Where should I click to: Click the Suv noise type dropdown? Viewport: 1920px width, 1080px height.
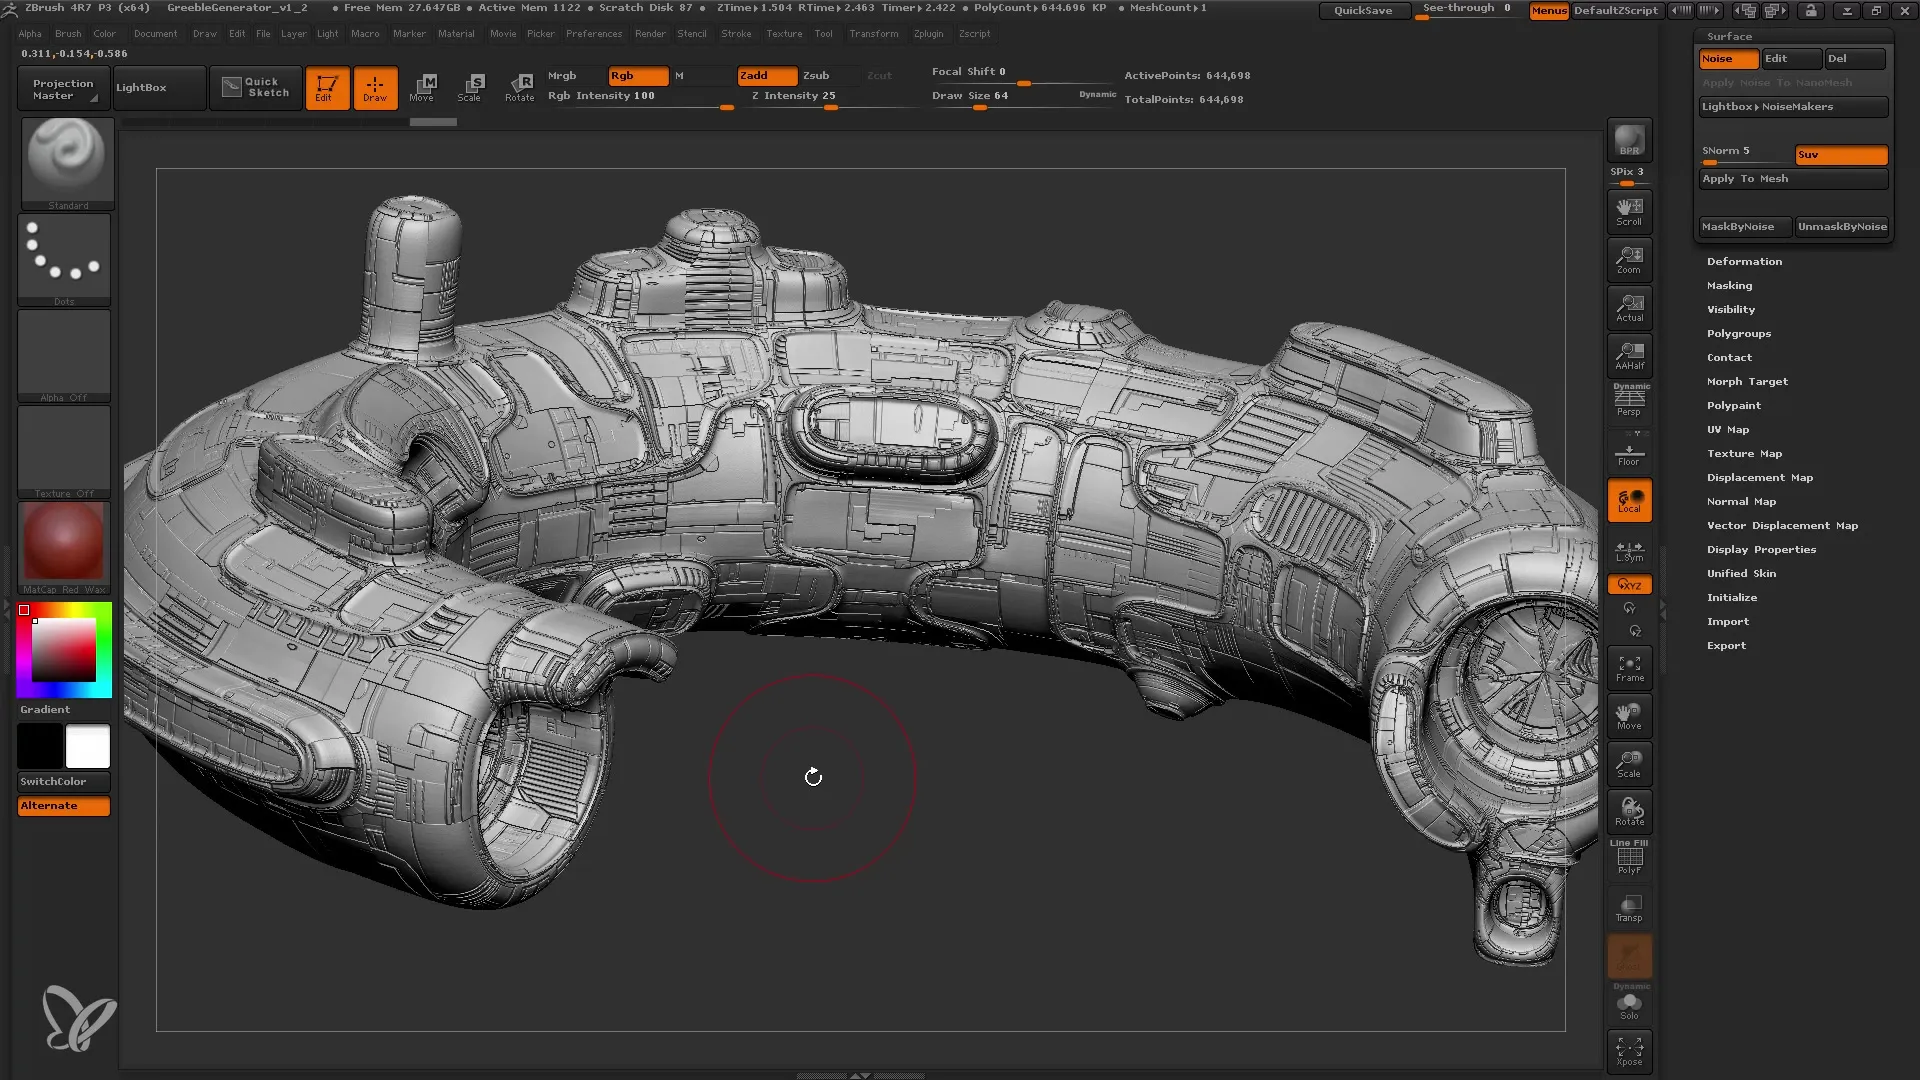tap(1840, 154)
